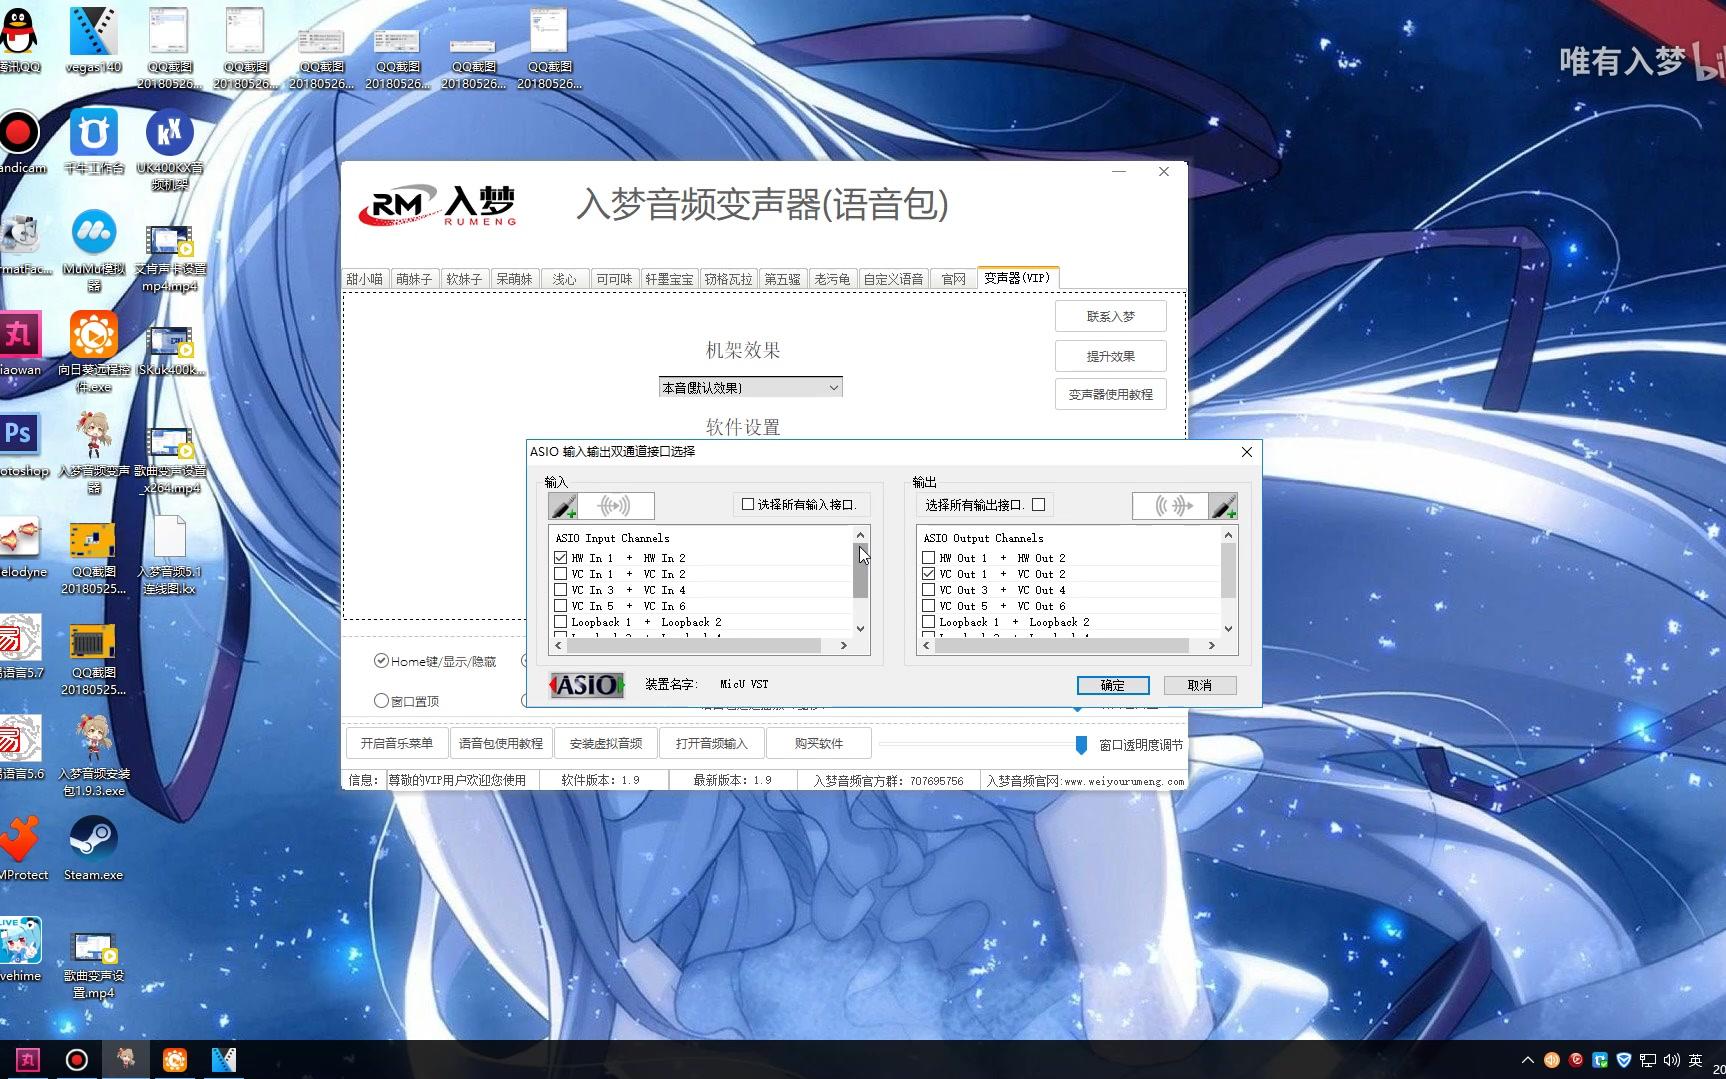Viewport: 1726px width, 1079px height.
Task: Check VC In 3 + VC In 4
Action: click(x=561, y=590)
